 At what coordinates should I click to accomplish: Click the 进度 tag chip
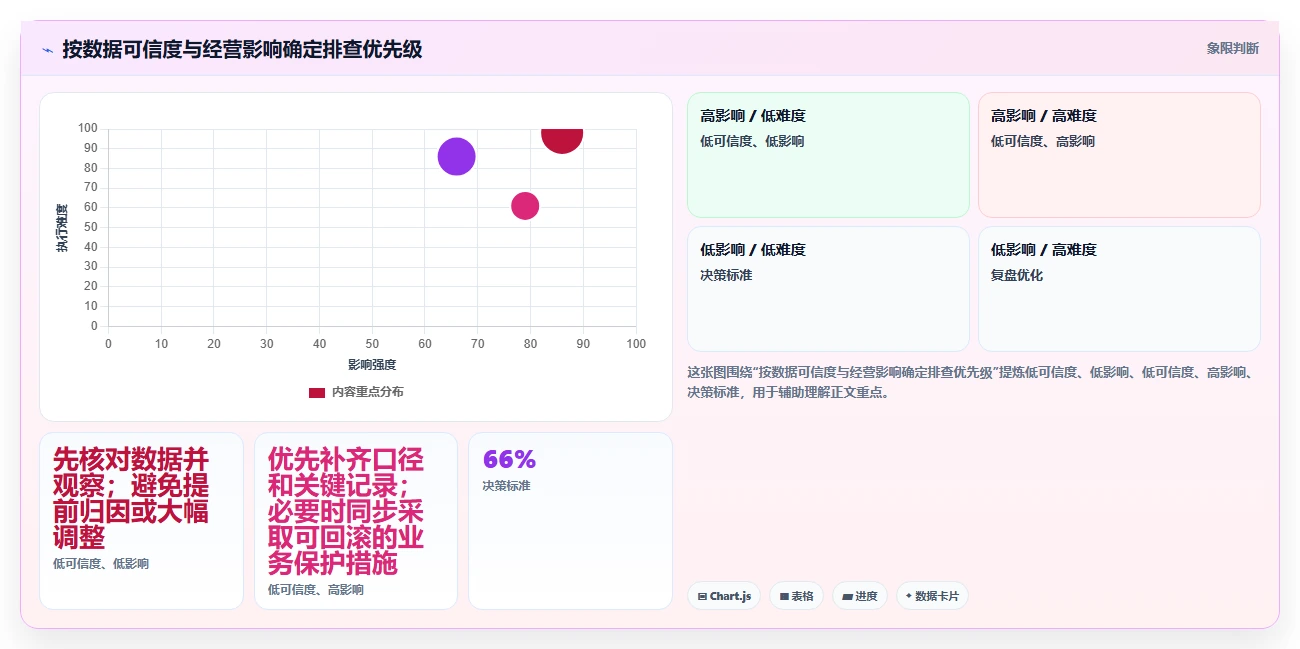coord(860,596)
